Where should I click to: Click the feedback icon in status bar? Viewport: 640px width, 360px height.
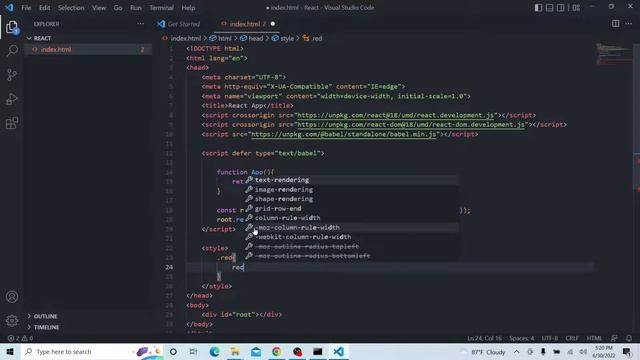[614, 338]
